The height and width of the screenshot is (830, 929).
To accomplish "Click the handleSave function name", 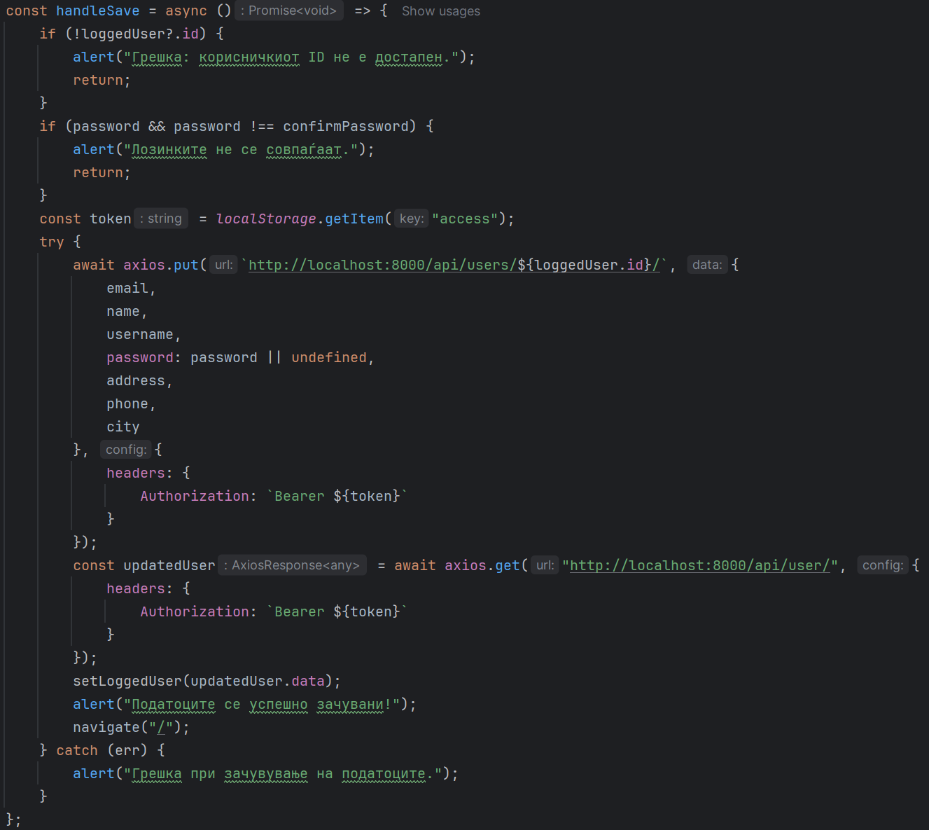I will click(x=97, y=11).
